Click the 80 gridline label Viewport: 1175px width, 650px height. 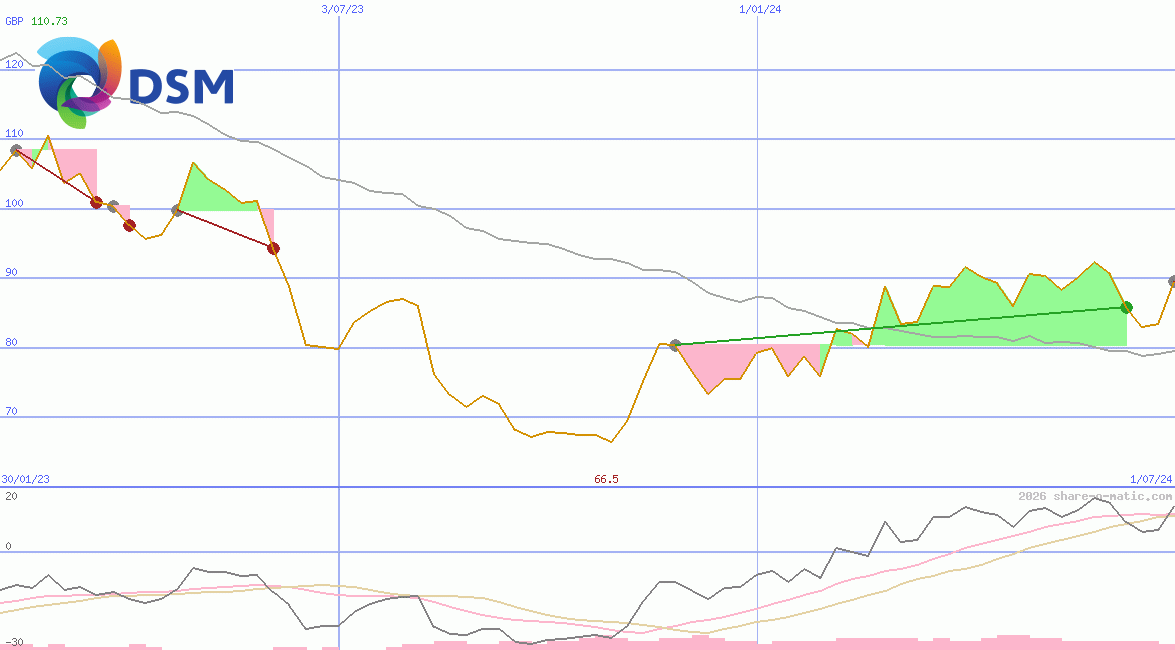tap(11, 341)
